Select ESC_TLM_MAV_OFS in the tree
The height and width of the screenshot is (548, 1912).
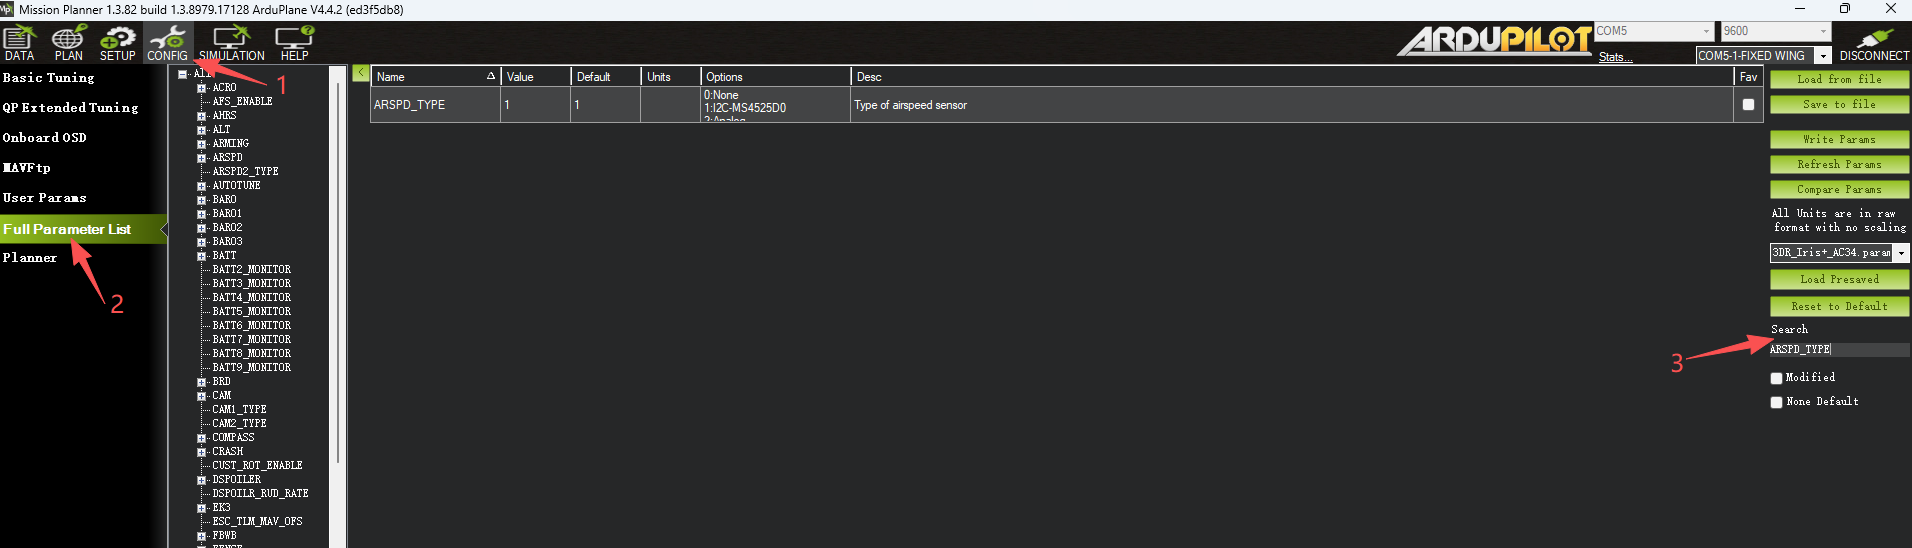click(257, 522)
